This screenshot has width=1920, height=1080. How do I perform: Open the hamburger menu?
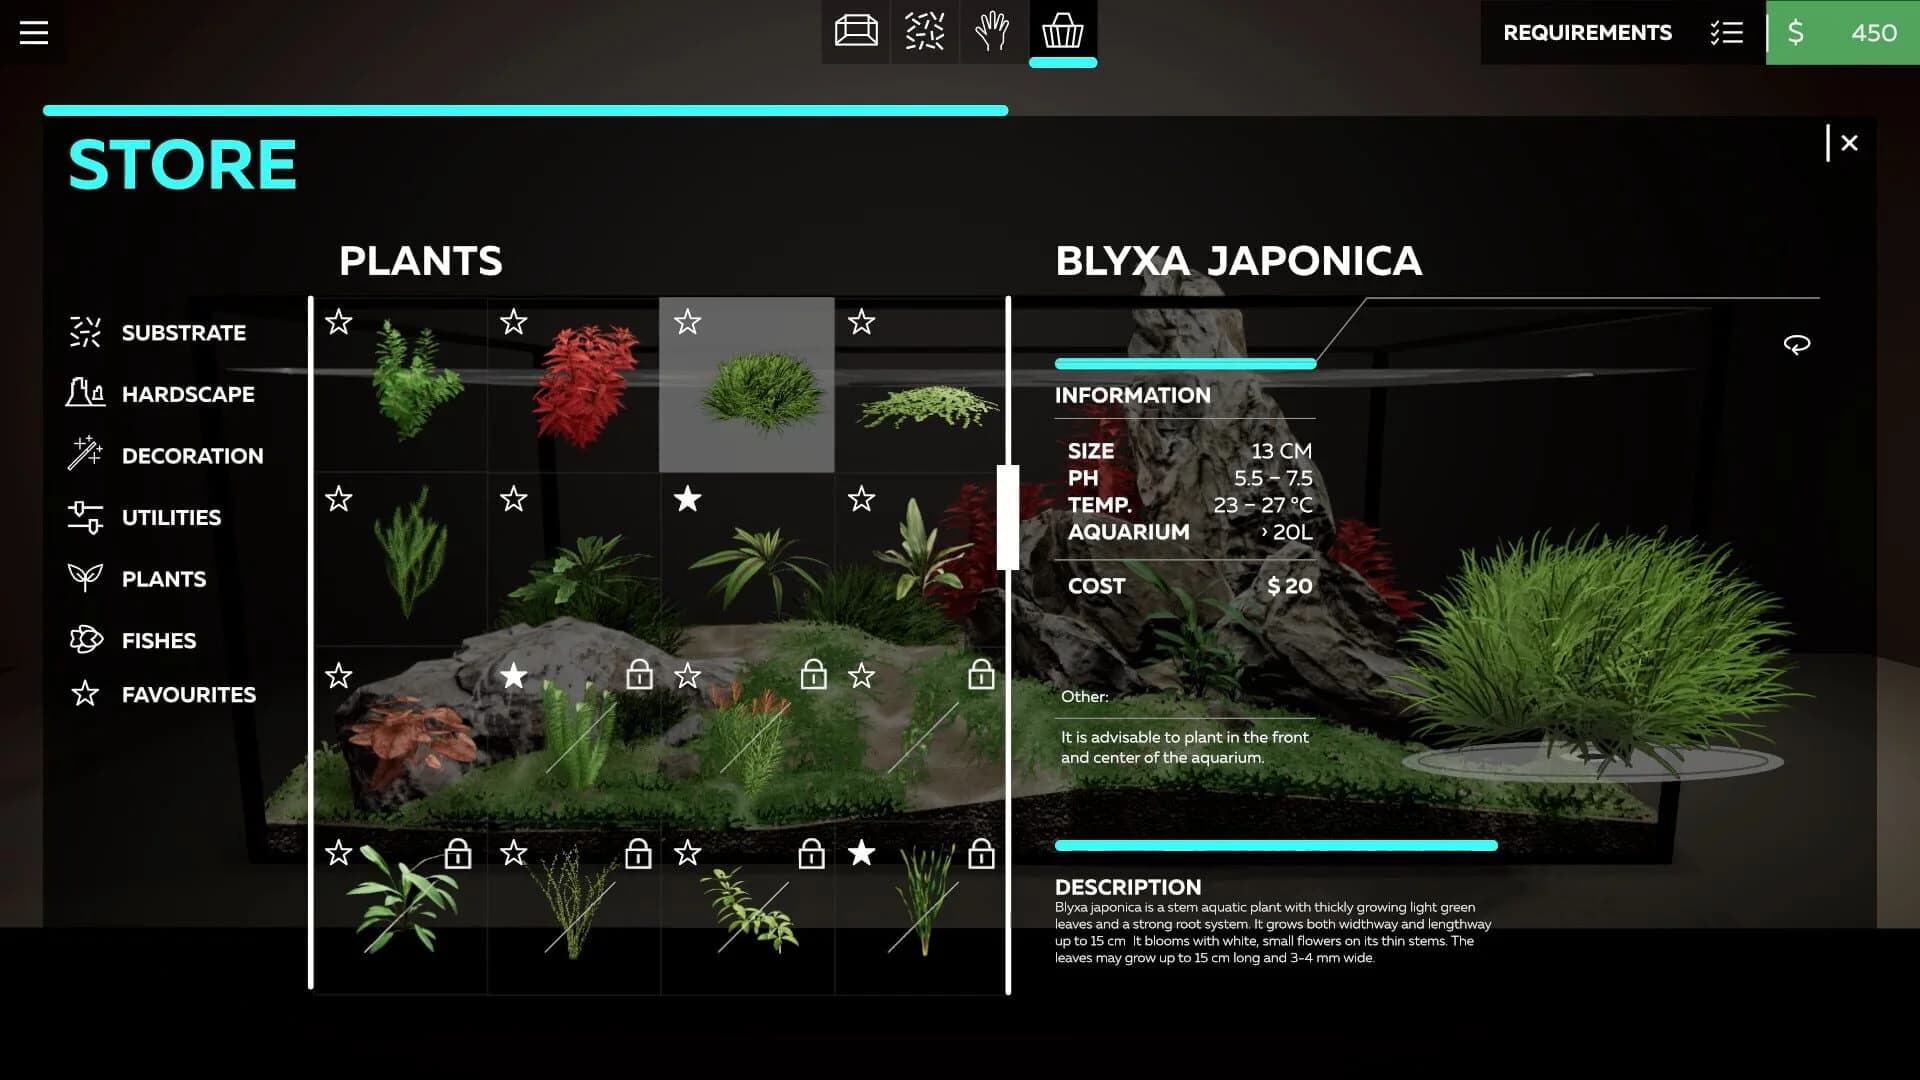point(34,33)
